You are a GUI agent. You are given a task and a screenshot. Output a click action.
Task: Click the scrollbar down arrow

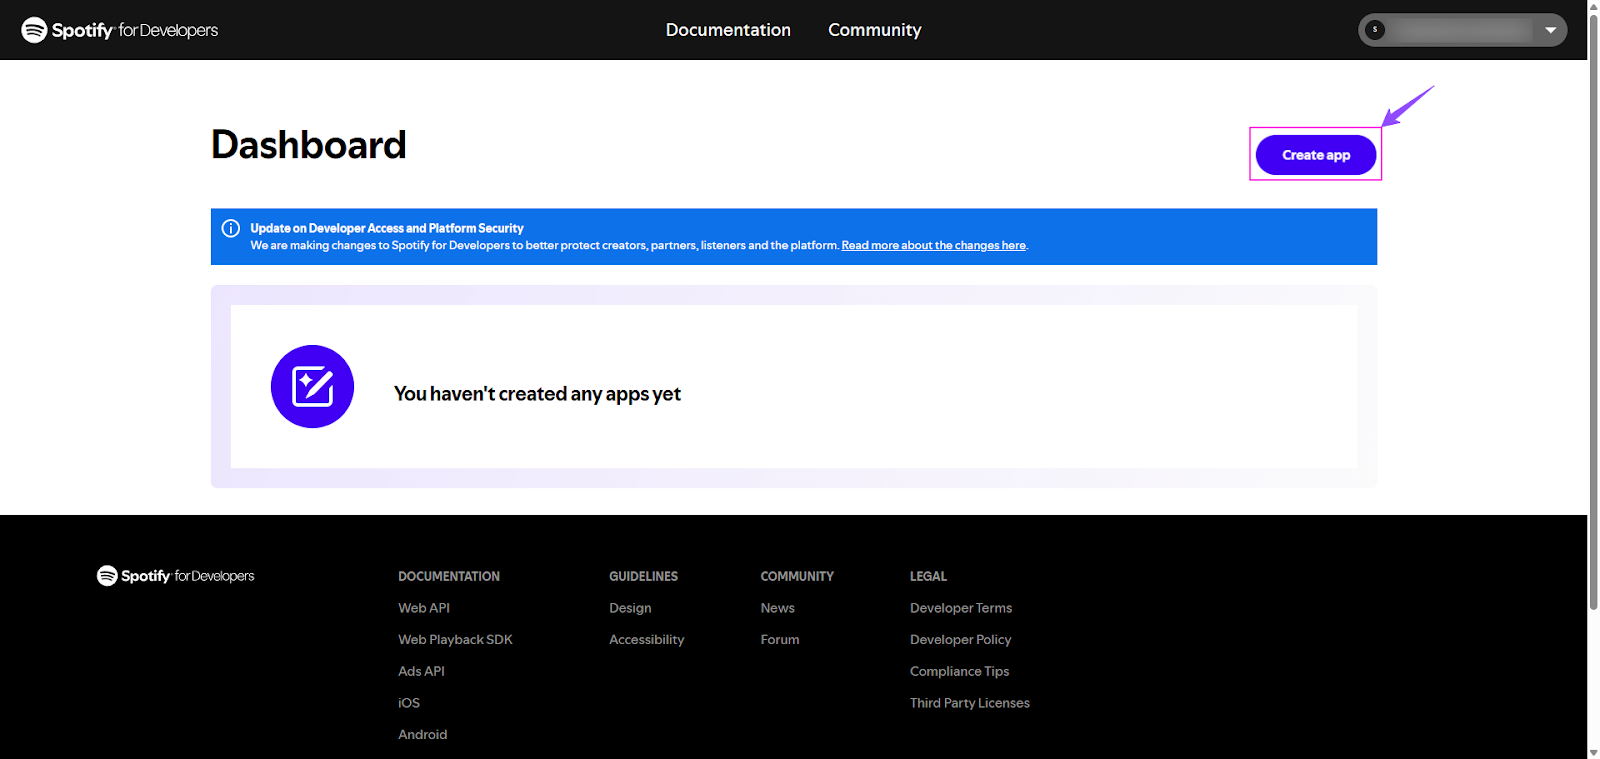tap(1593, 752)
